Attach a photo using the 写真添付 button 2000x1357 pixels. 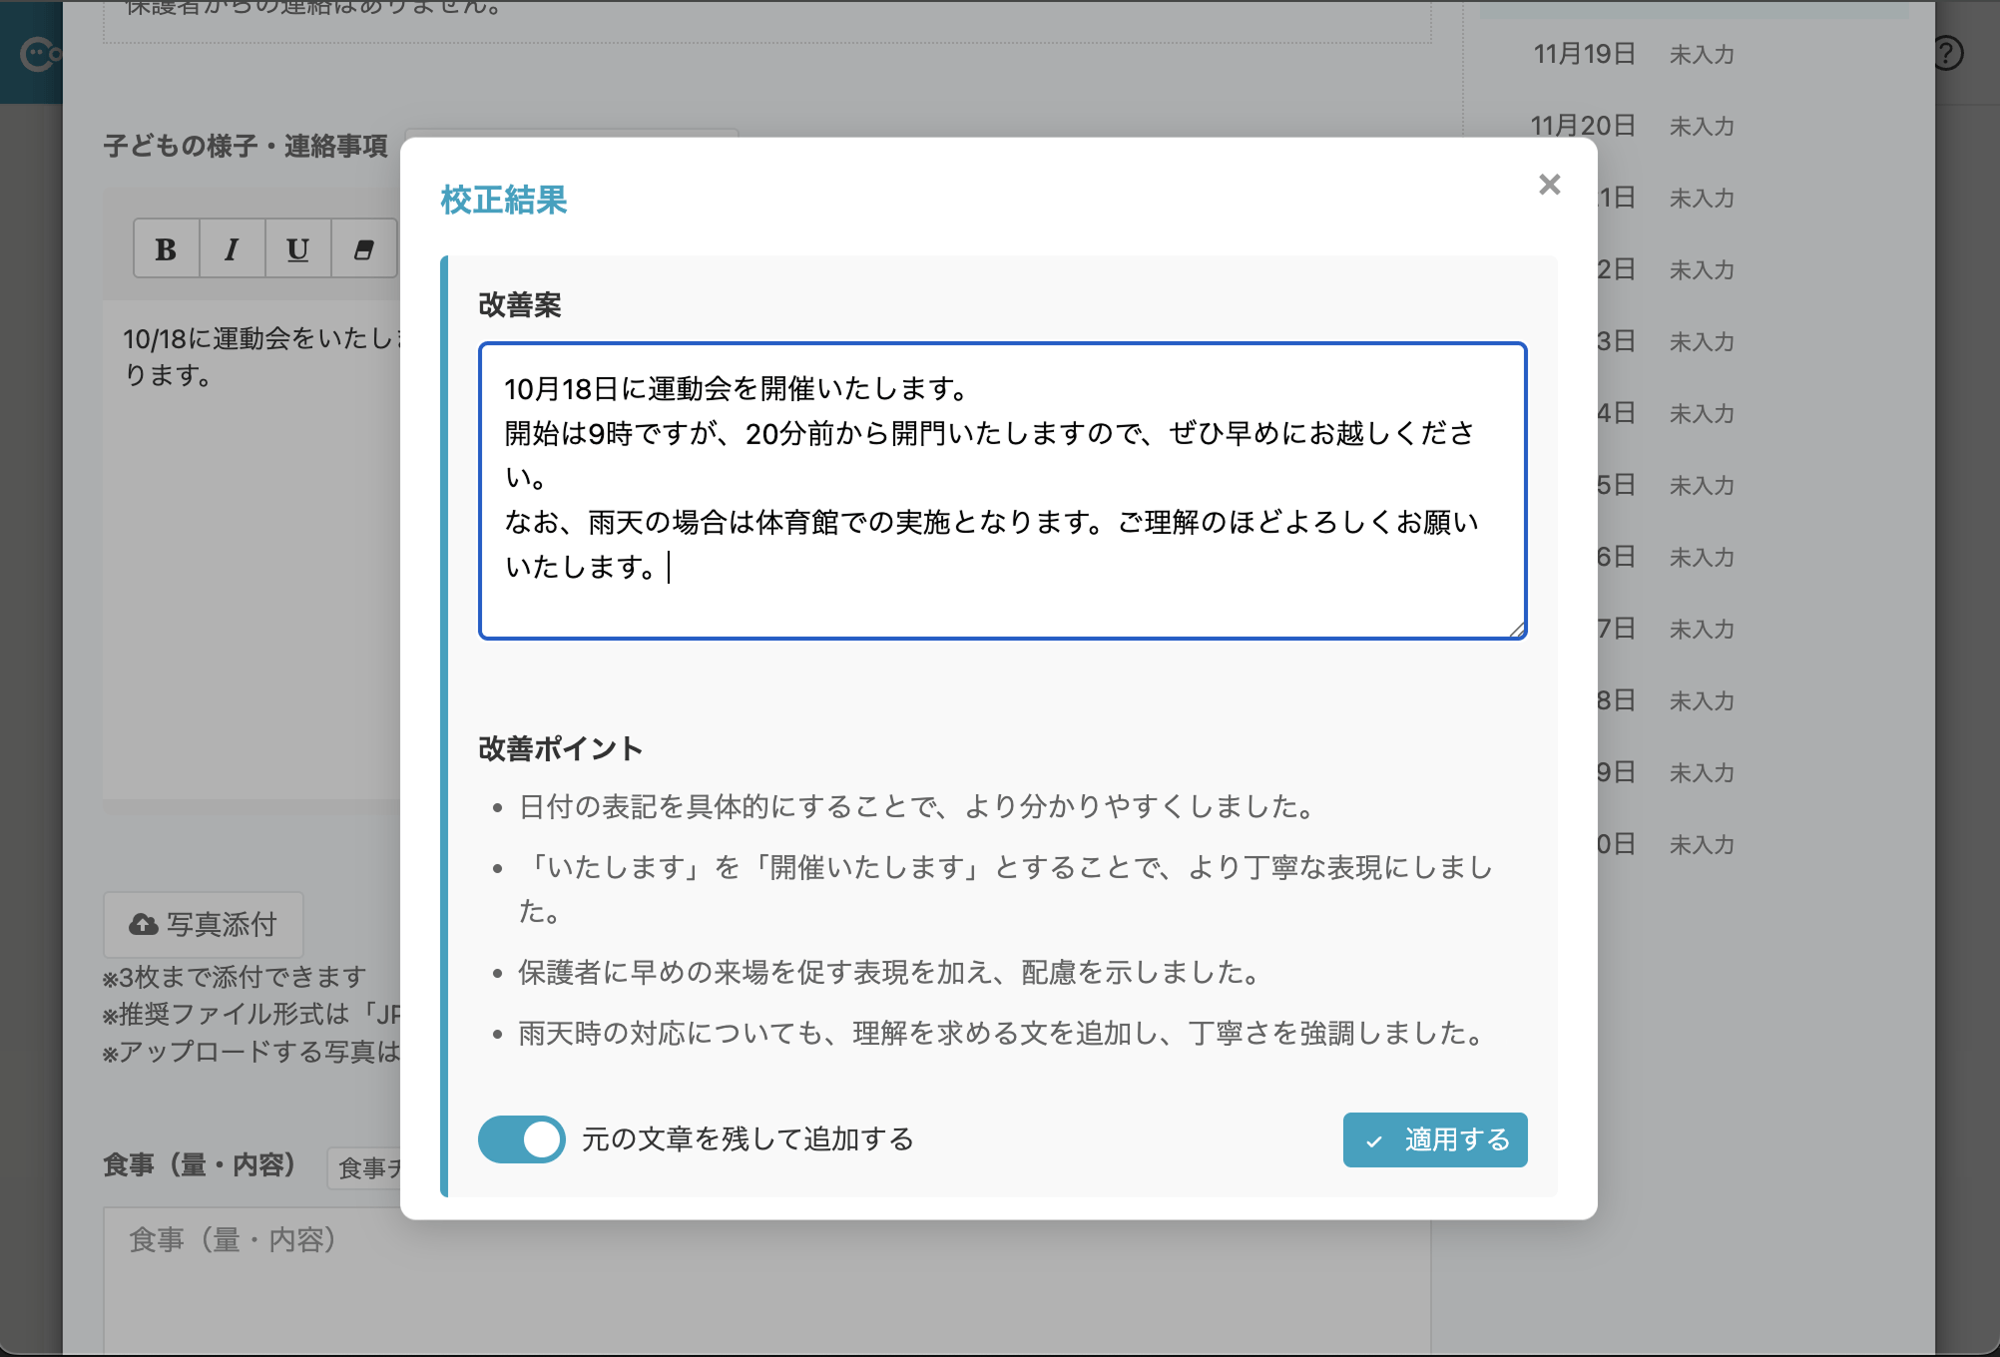[202, 924]
